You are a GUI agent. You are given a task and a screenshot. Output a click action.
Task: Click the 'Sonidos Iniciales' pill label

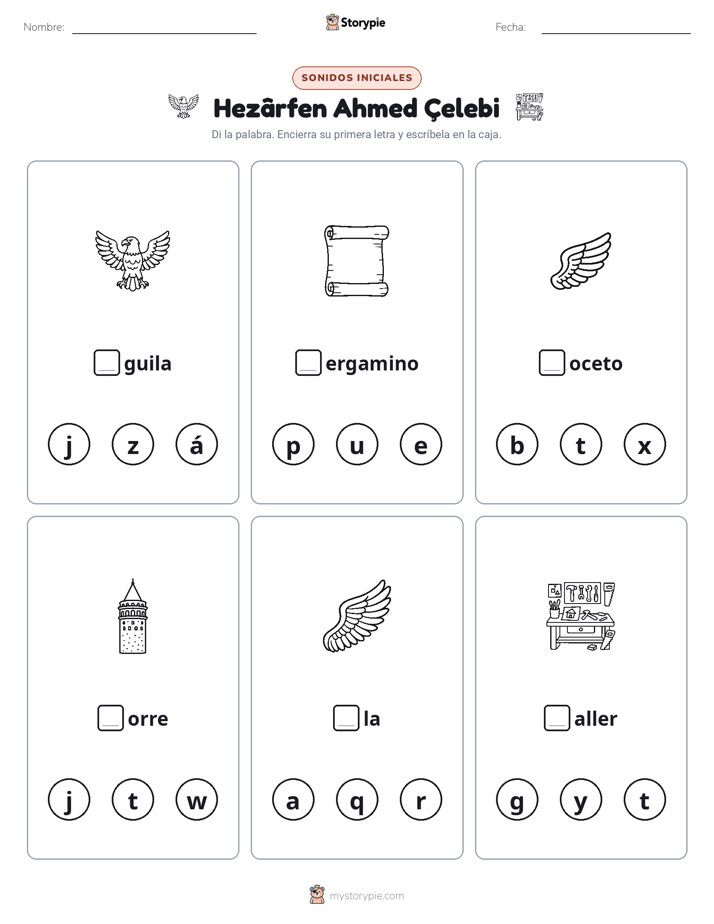(x=357, y=78)
